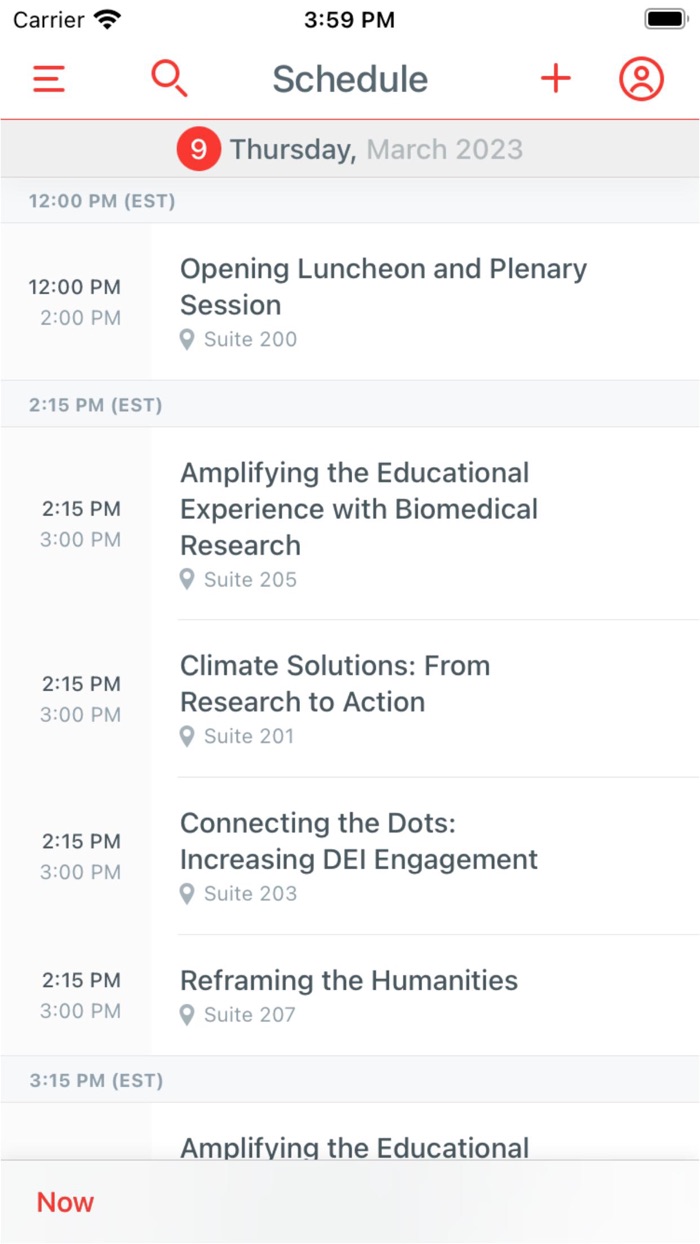Open Reframing the Humanities session
The height and width of the screenshot is (1244, 700).
click(349, 981)
